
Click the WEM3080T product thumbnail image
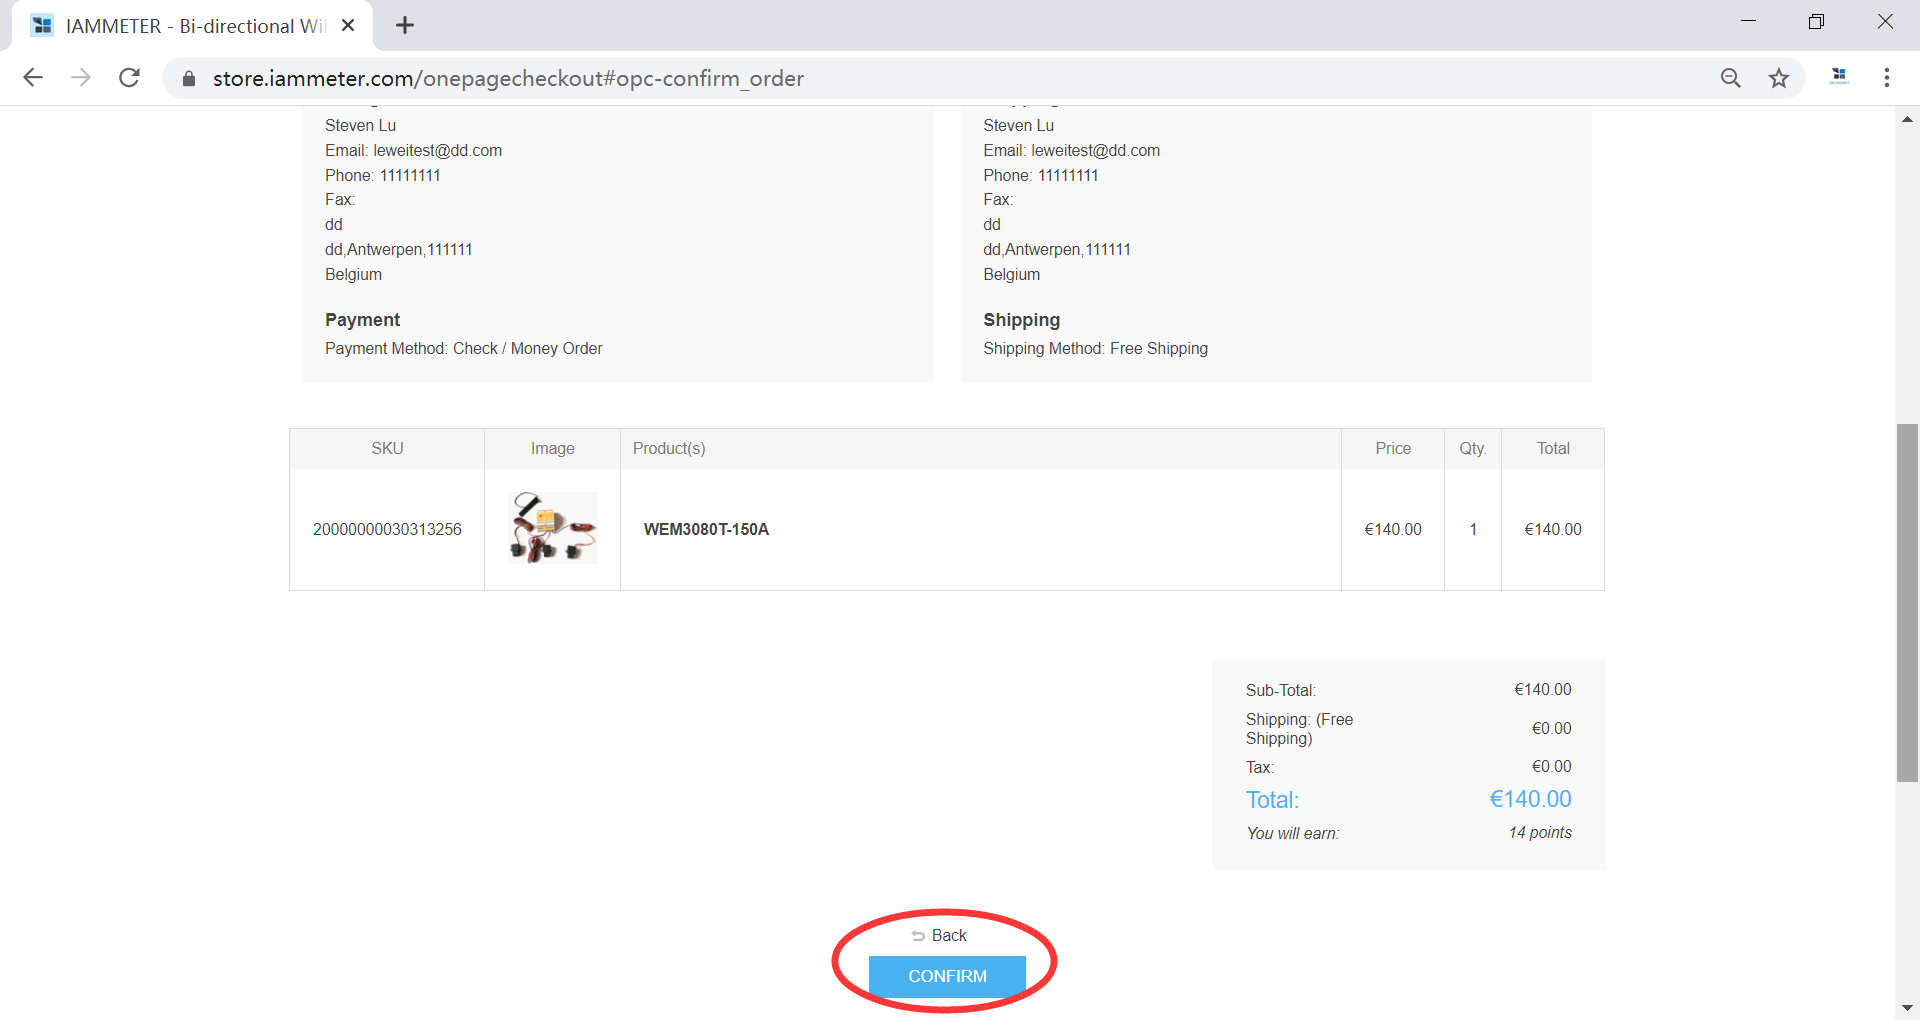click(552, 528)
